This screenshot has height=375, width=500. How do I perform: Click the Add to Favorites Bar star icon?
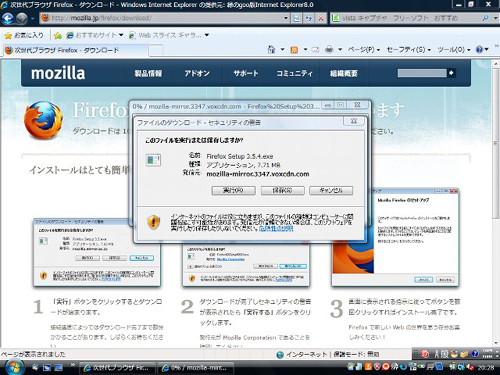point(58,35)
